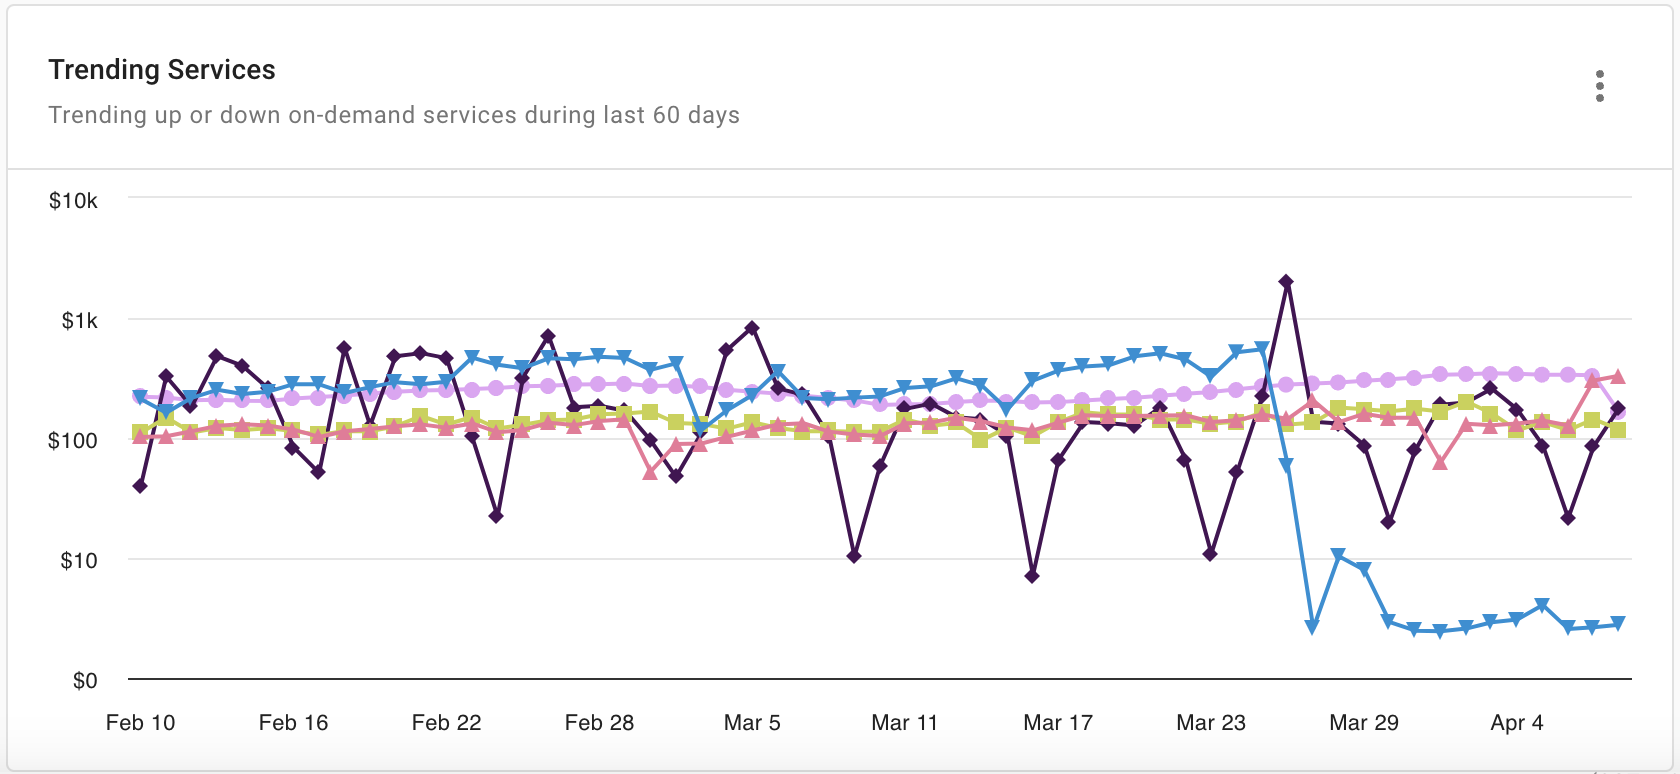1680x774 pixels.
Task: Click the $10k y-axis label
Action: tap(74, 201)
